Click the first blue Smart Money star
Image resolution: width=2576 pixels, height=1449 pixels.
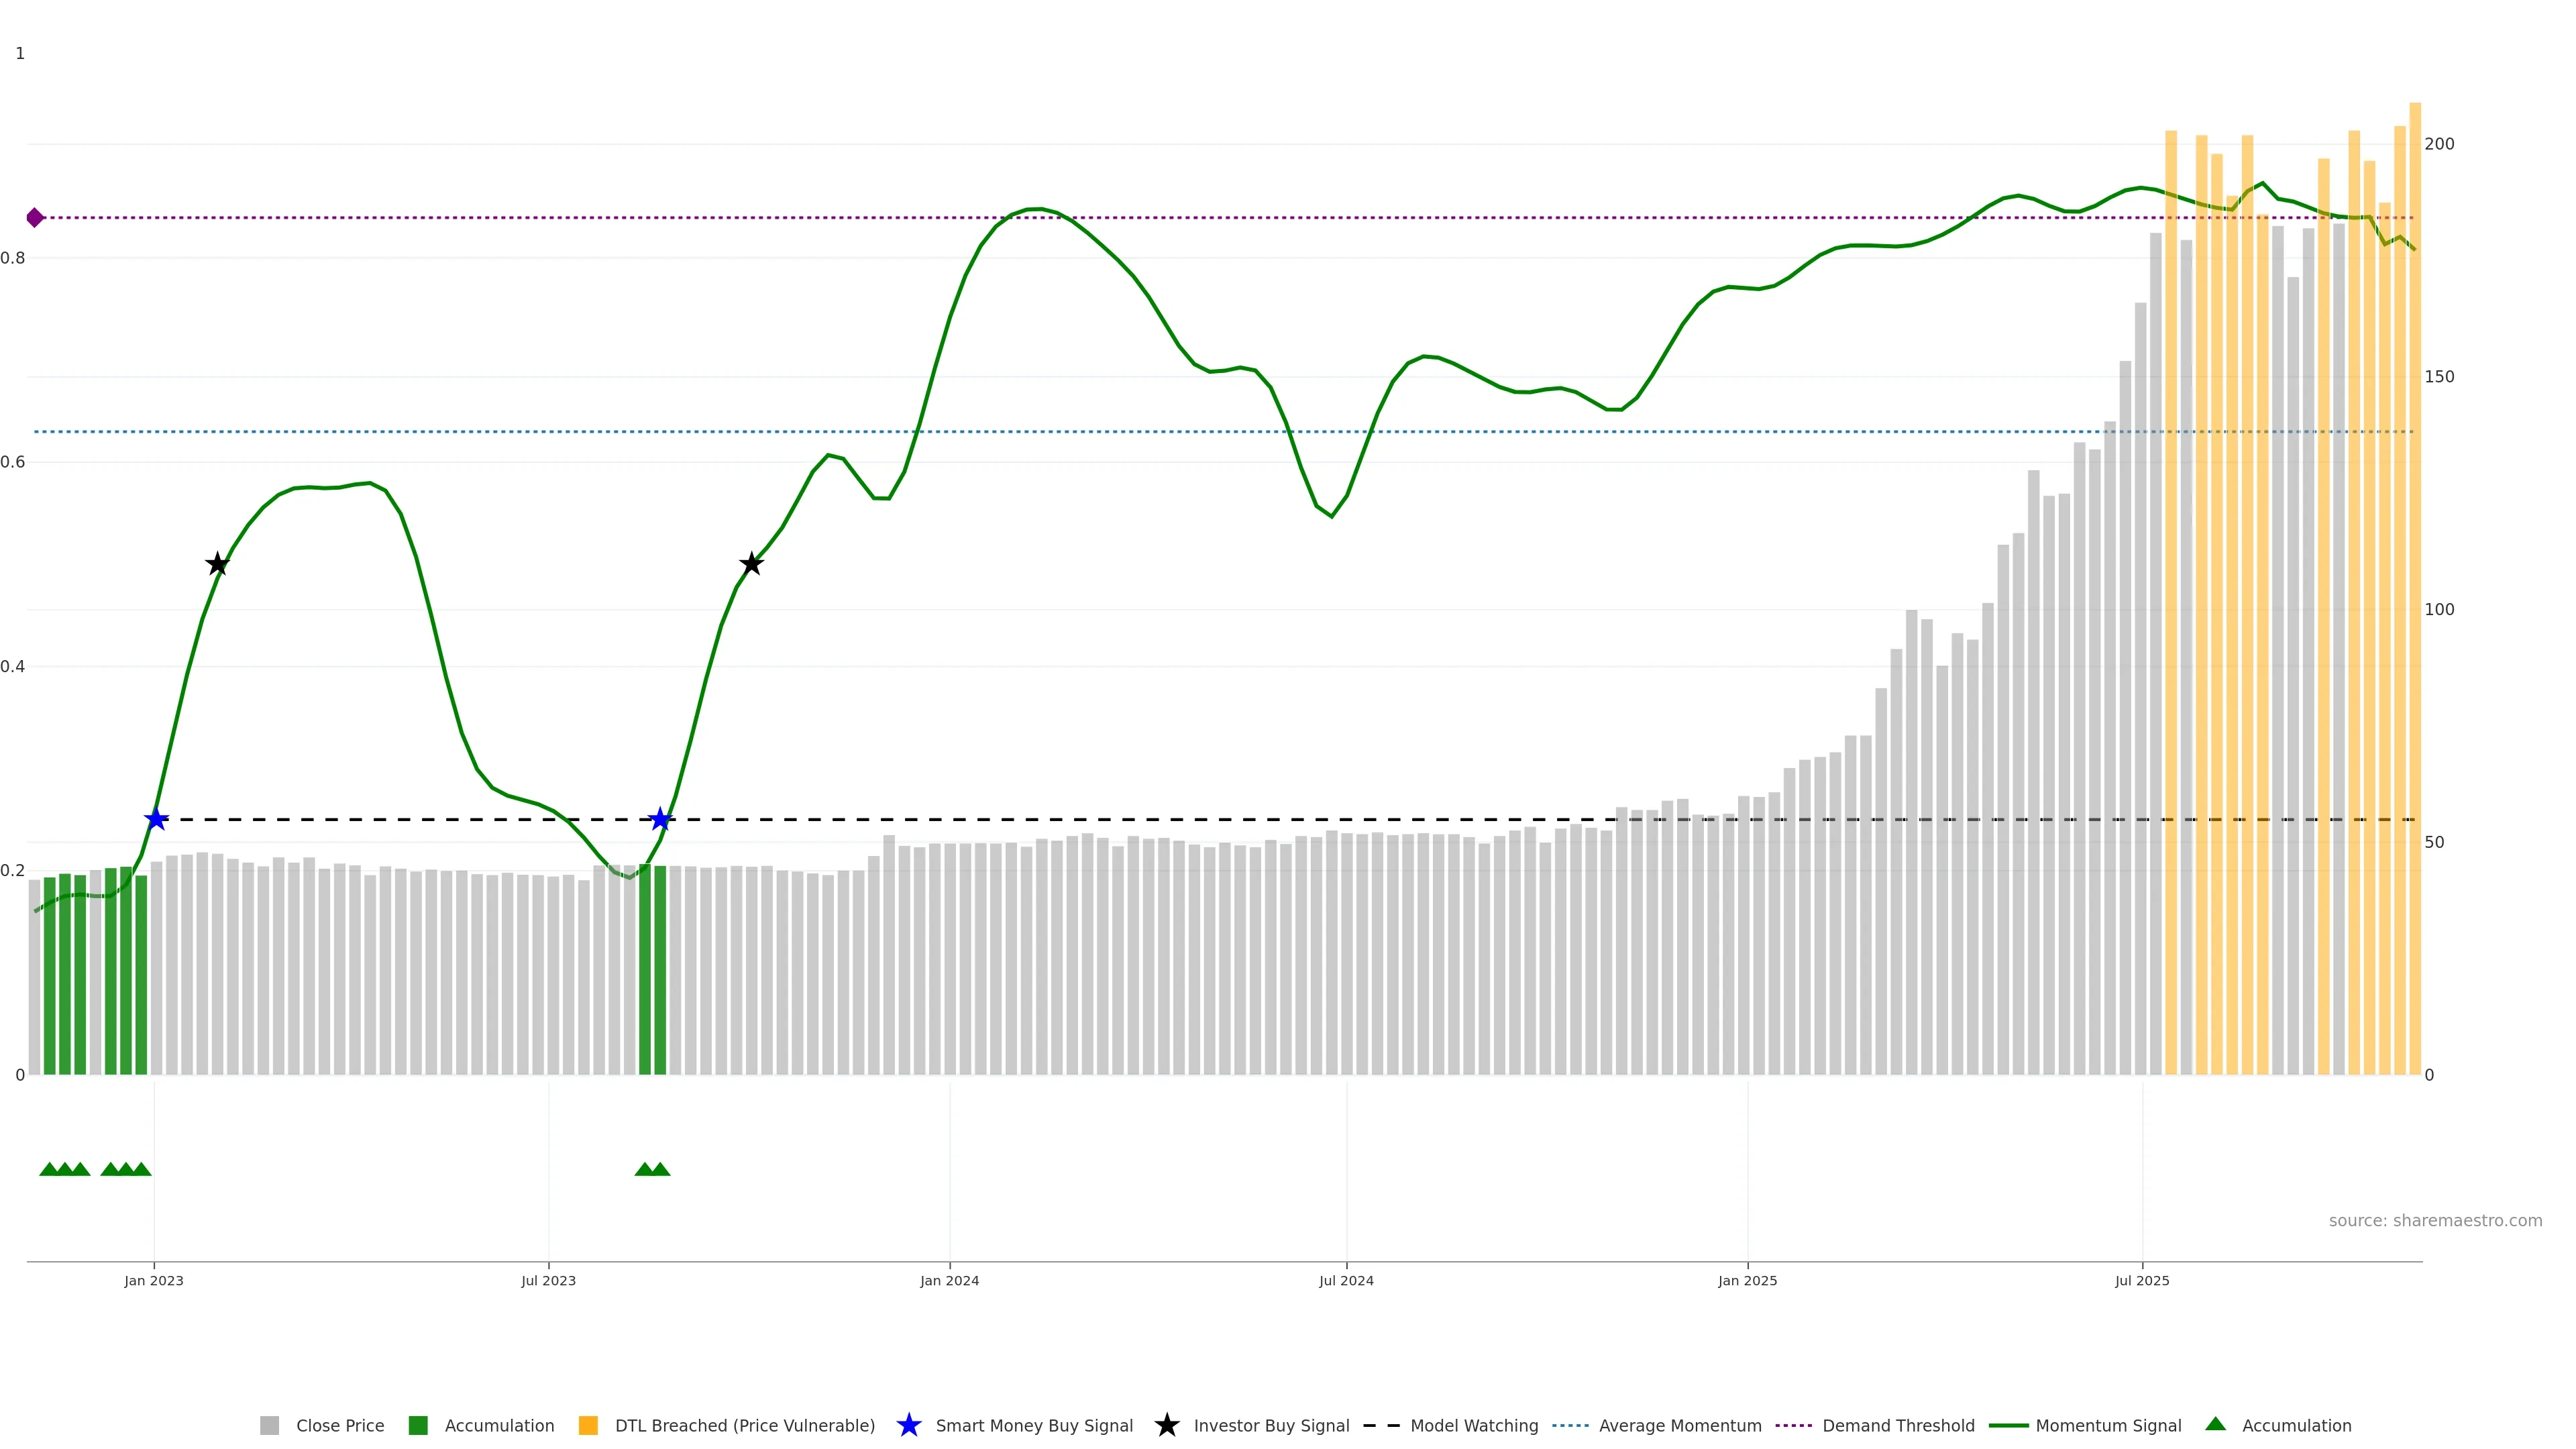tap(156, 820)
